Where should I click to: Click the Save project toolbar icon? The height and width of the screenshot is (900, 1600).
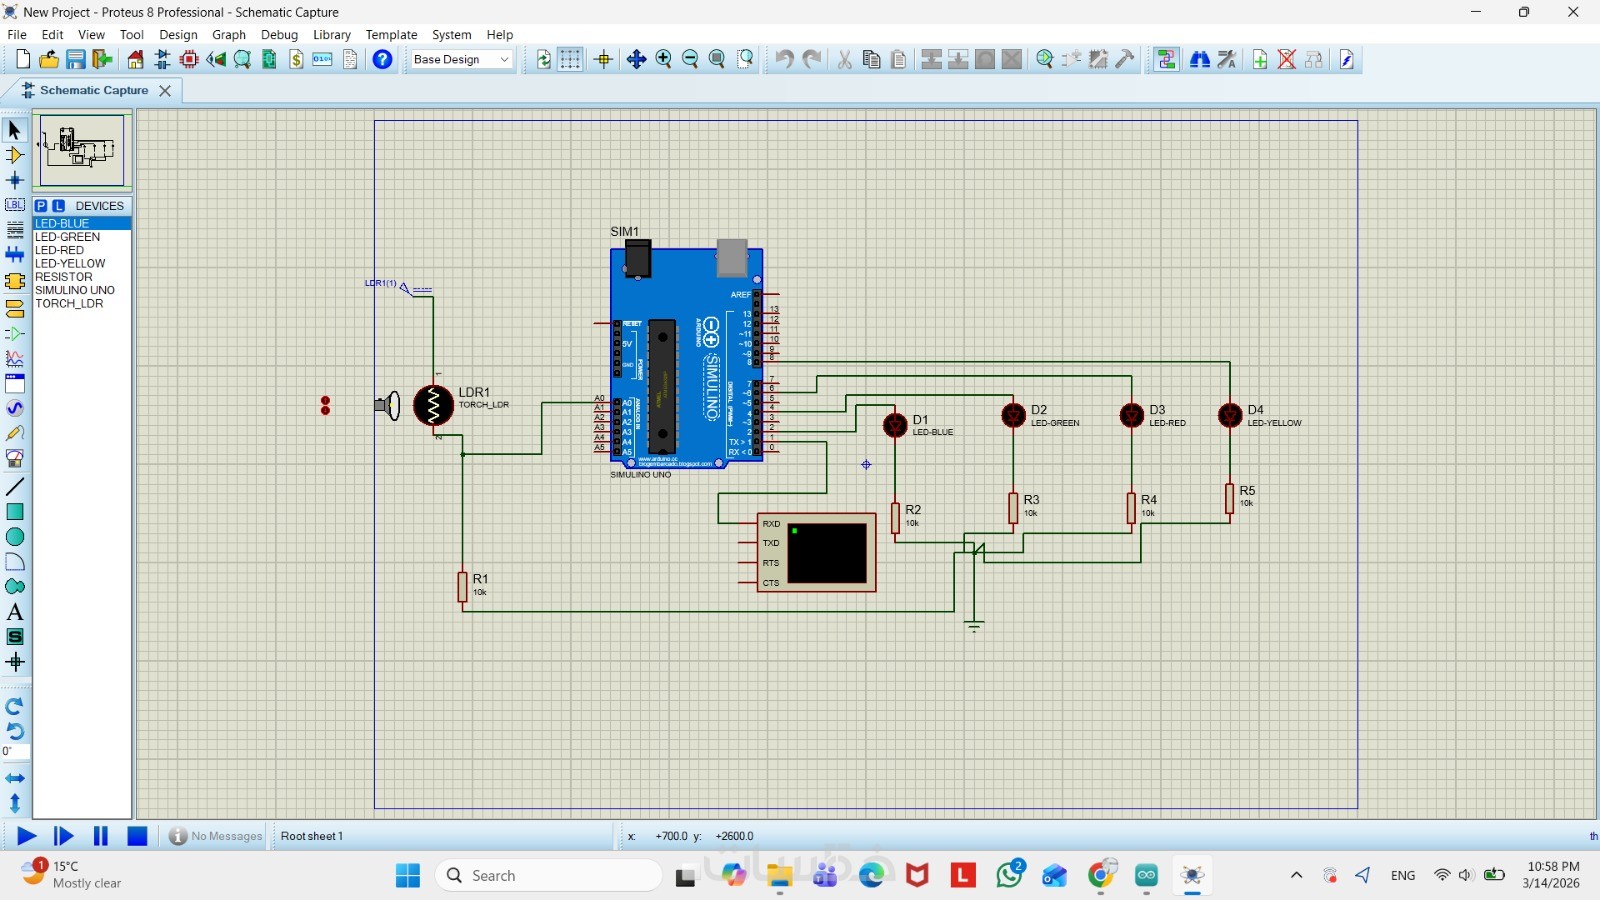(75, 60)
